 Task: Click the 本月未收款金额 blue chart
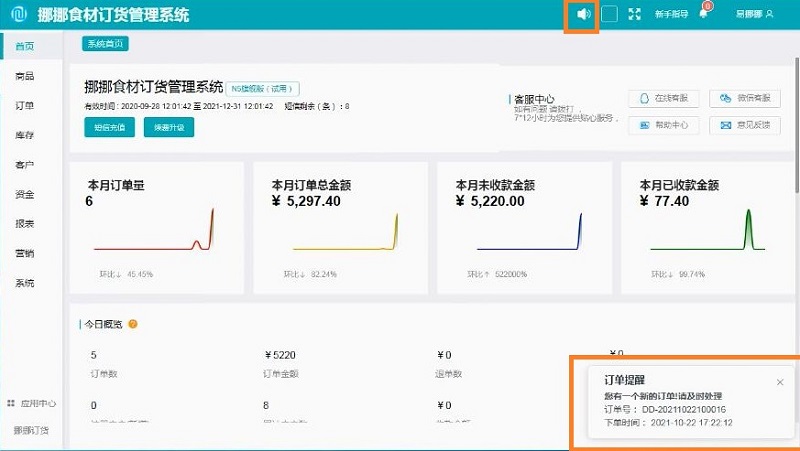(x=530, y=231)
